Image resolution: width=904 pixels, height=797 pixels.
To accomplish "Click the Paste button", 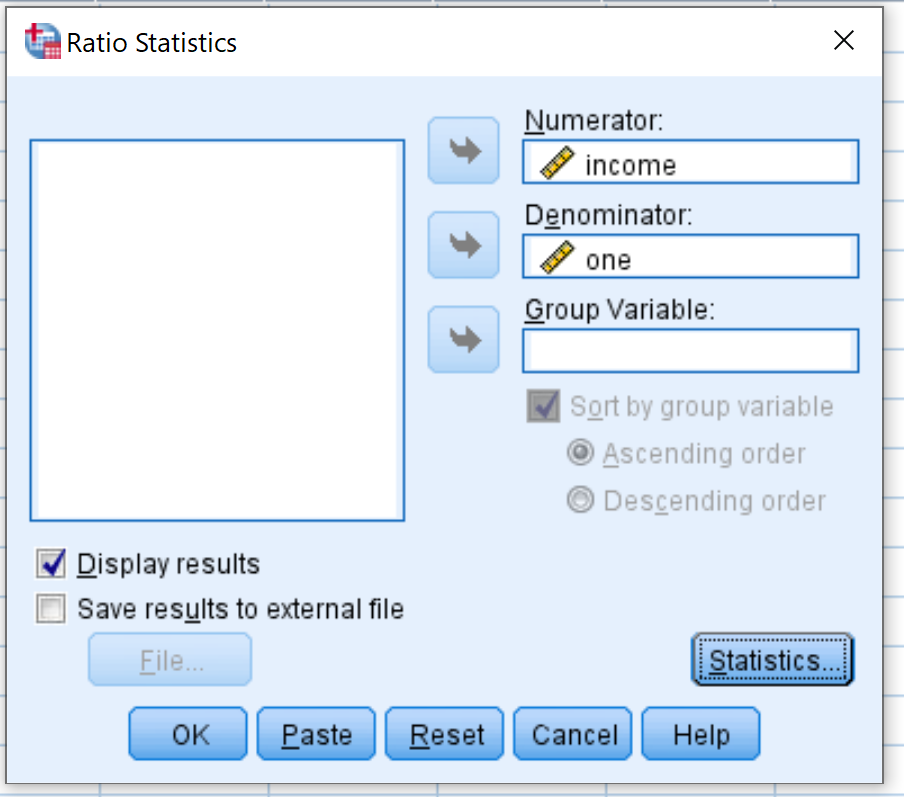I will 316,734.
